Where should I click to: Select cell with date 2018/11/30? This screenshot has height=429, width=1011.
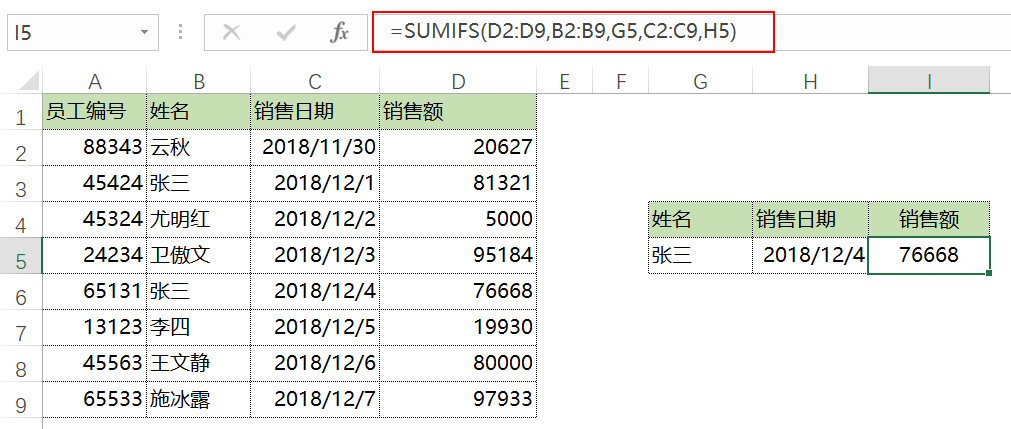point(315,148)
